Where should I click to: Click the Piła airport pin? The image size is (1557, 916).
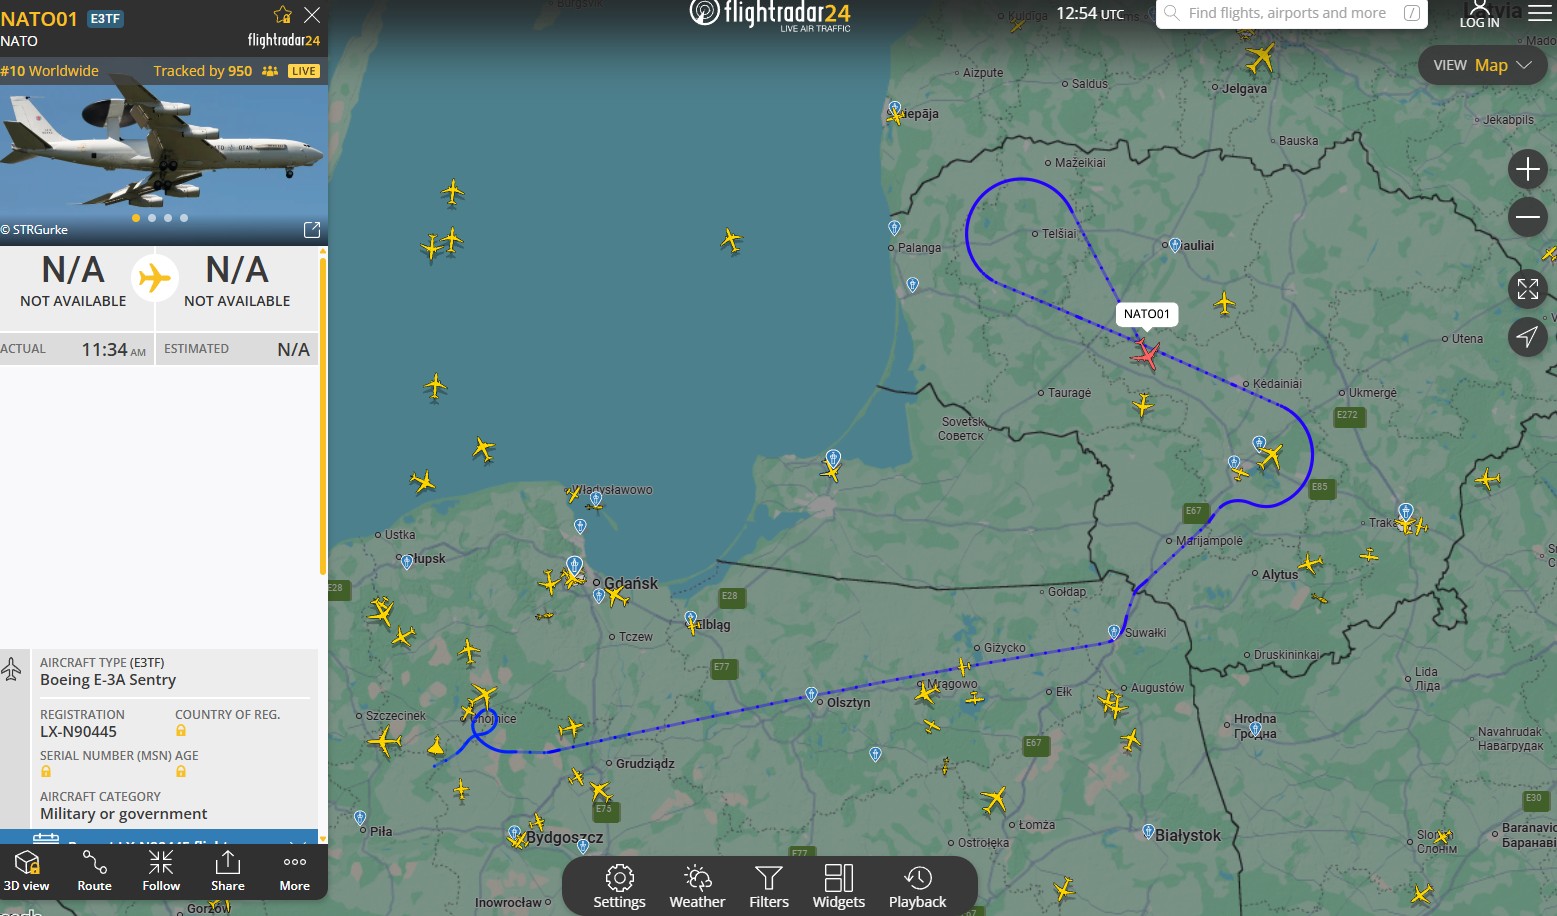tap(360, 818)
